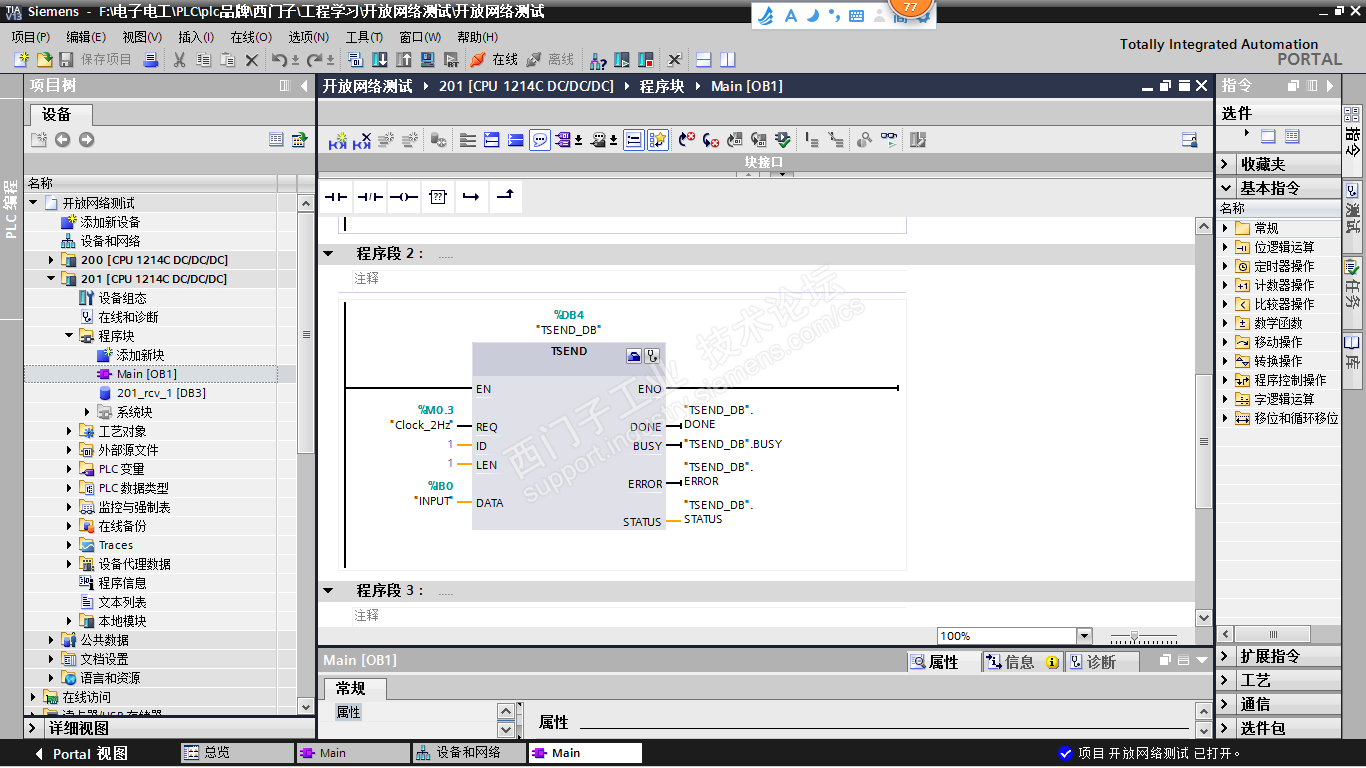Insert an output coil instruction
The height and width of the screenshot is (768, 1366).
[x=404, y=197]
